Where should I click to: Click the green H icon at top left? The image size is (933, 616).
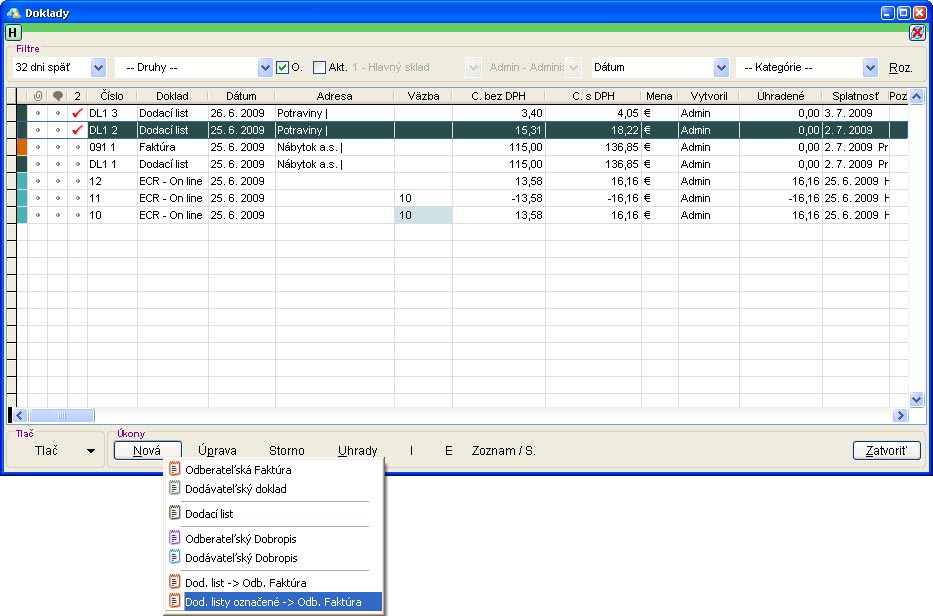[13, 32]
